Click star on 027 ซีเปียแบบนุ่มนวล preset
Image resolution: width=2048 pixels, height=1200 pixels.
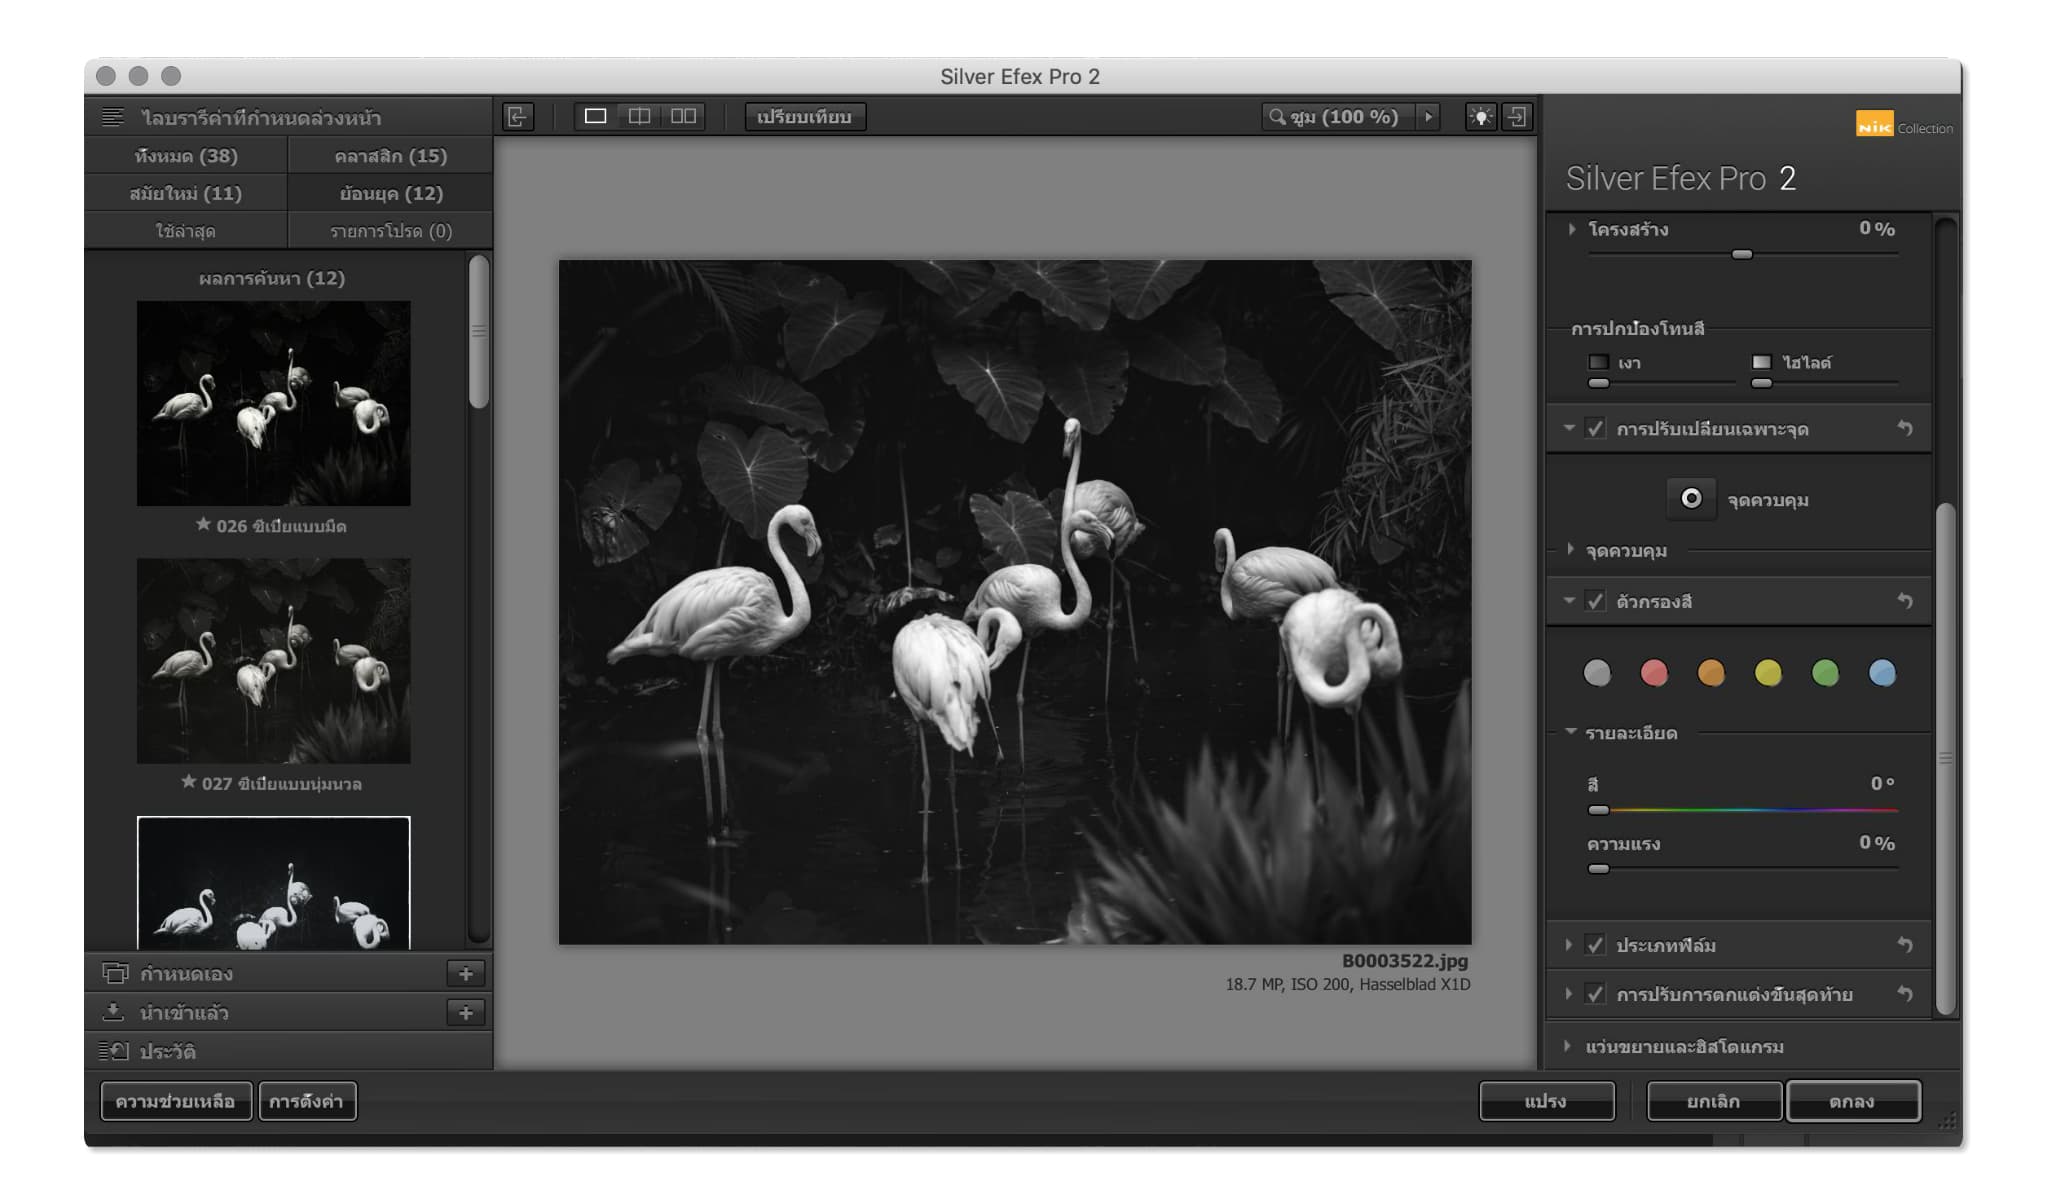[188, 782]
